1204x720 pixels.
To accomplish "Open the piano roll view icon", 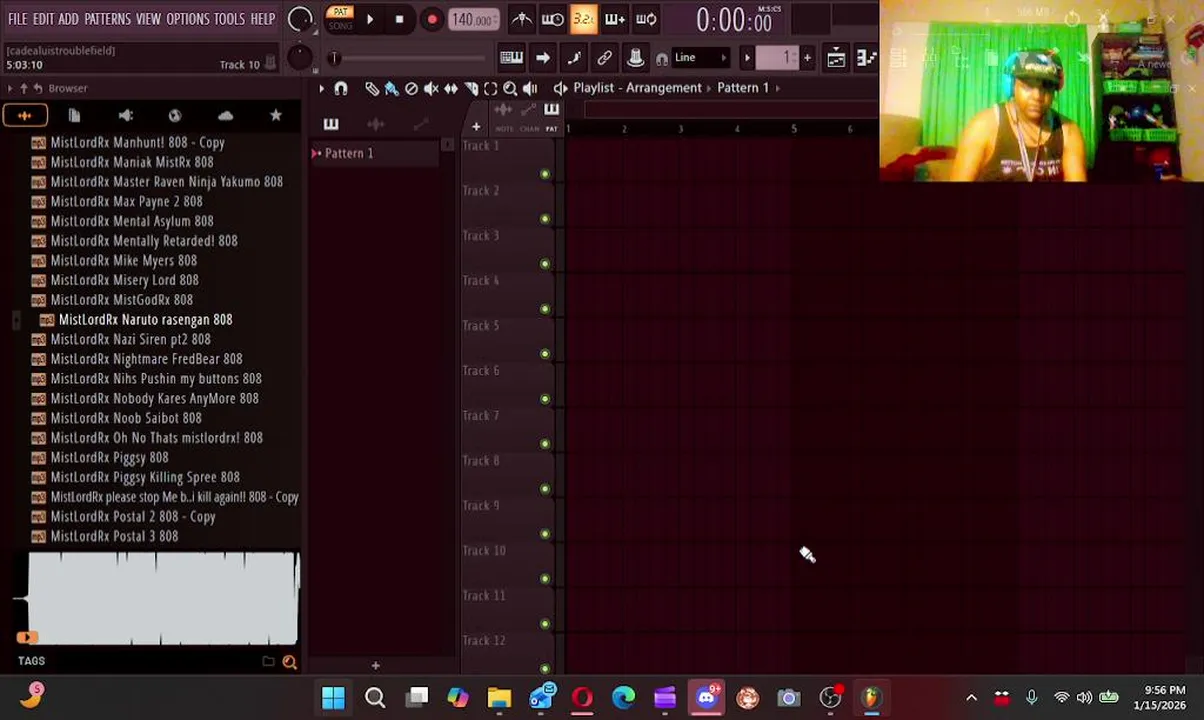I will [867, 58].
